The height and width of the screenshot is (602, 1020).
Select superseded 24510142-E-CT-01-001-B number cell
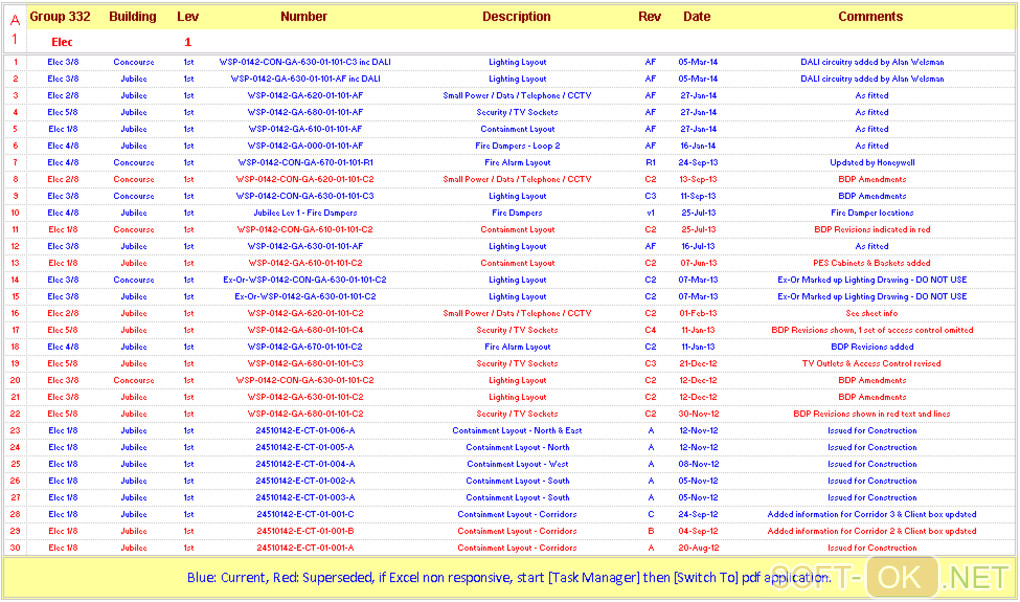pyautogui.click(x=305, y=532)
